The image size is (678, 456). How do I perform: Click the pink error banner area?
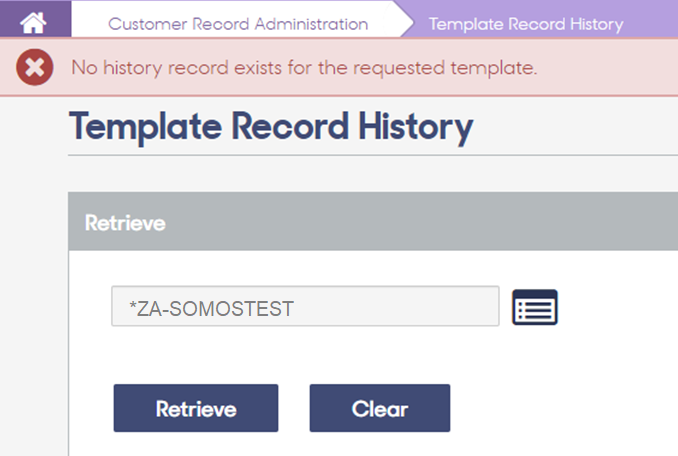[605, 67]
